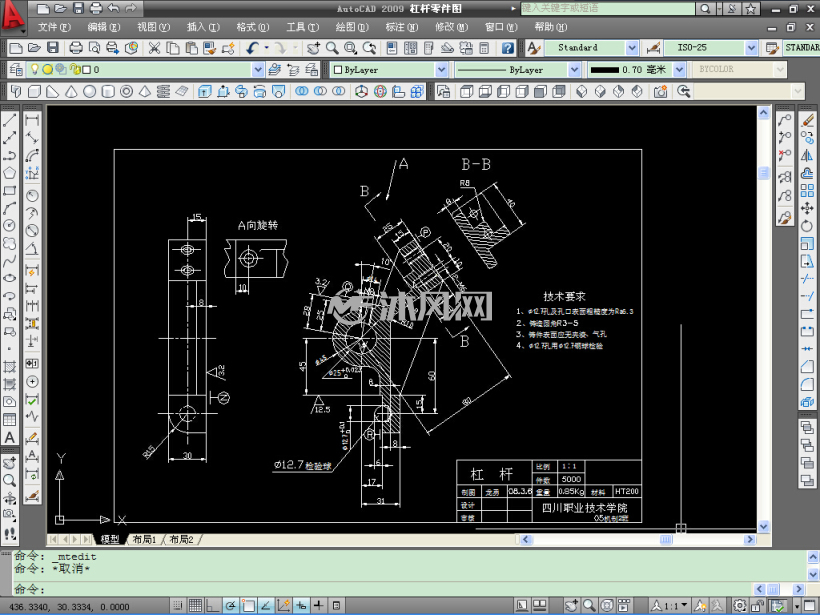Click the Torus solid tool

127,92
